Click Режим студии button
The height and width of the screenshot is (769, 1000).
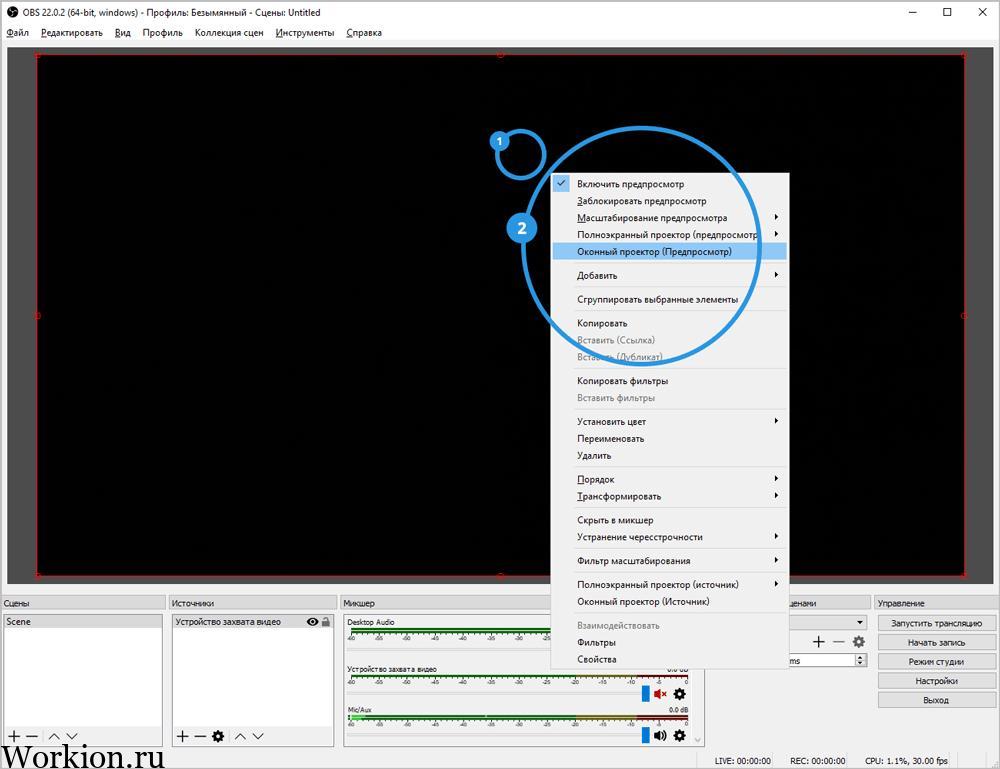coord(936,661)
